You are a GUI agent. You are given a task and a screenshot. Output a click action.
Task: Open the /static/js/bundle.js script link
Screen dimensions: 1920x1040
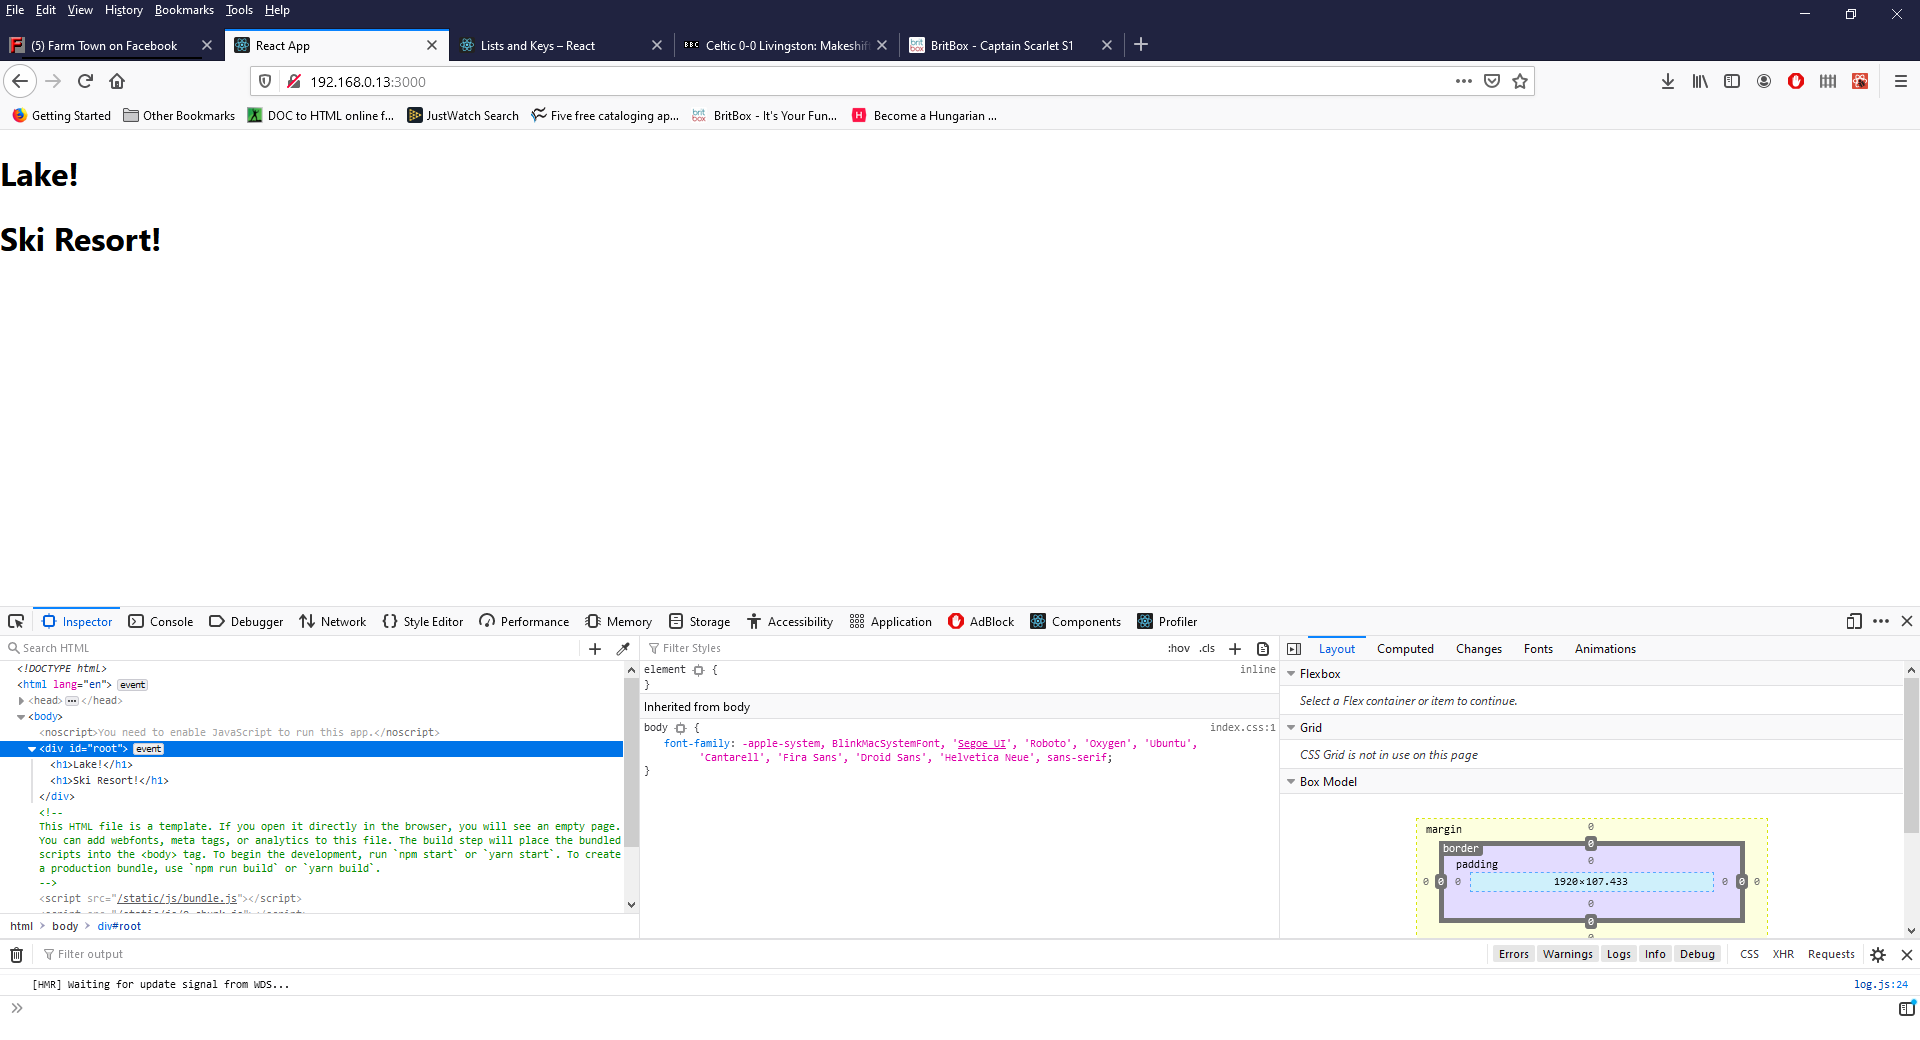tap(175, 898)
